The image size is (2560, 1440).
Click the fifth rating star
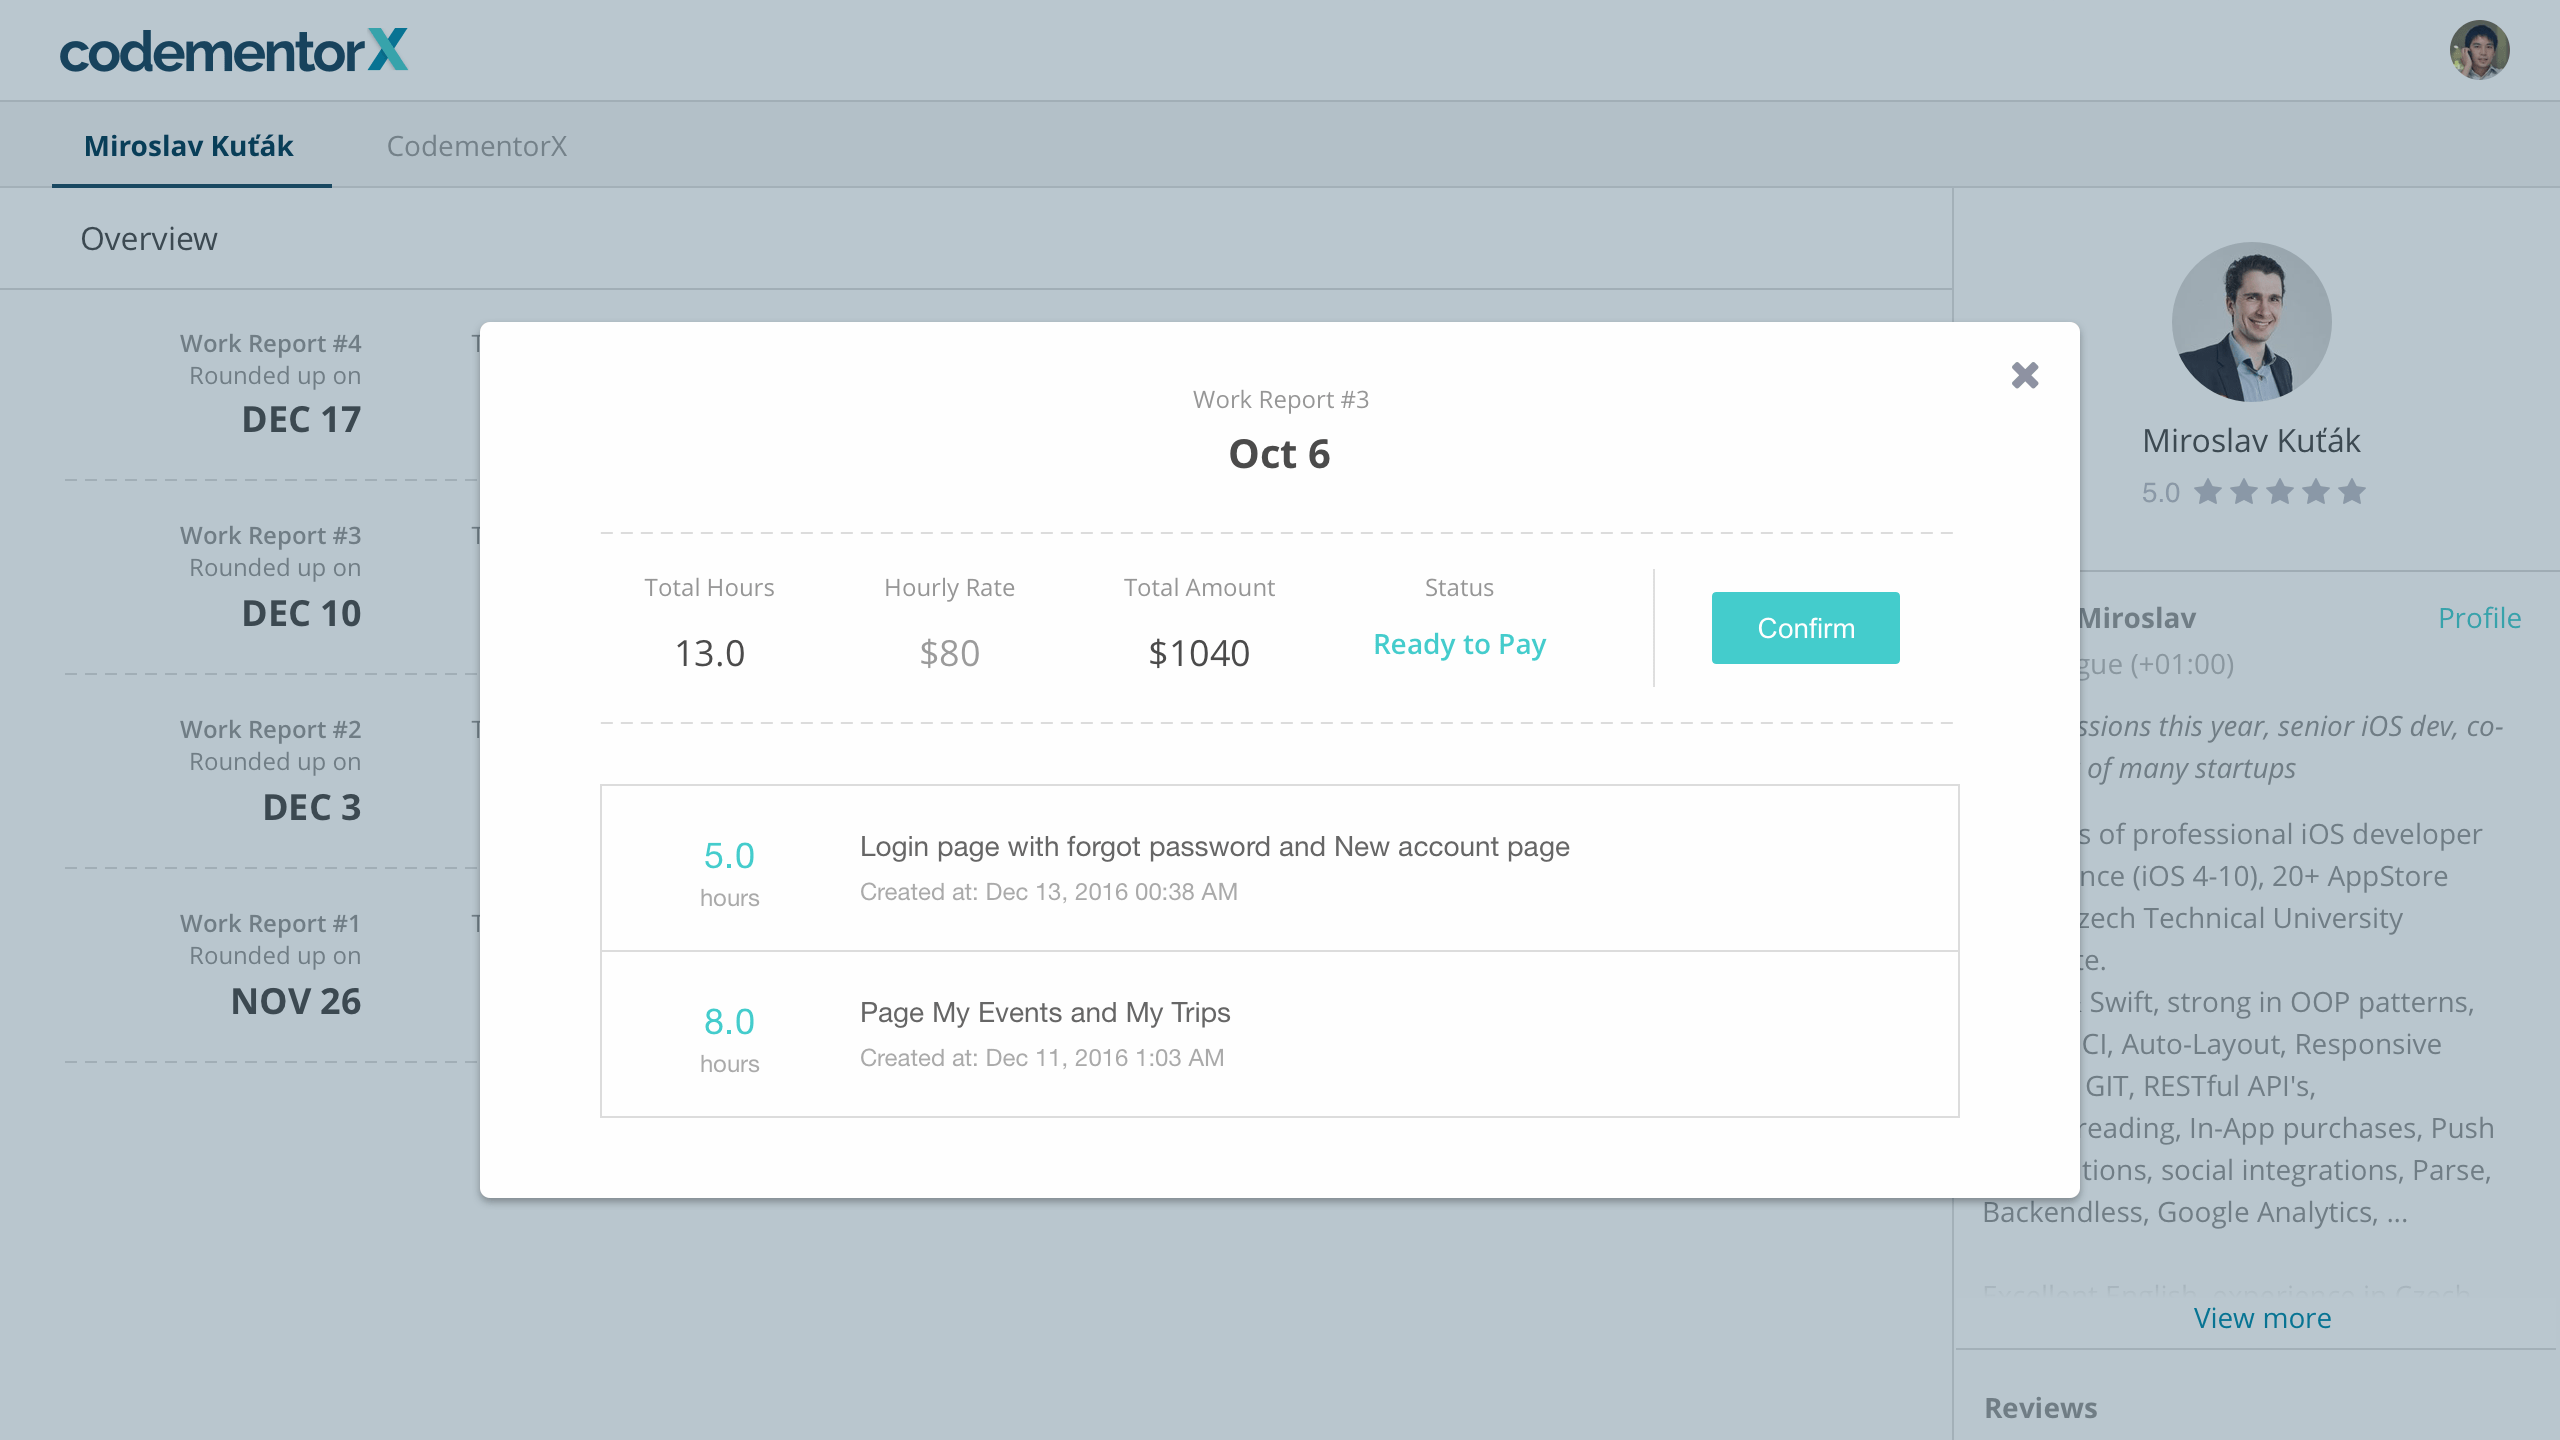[2352, 492]
